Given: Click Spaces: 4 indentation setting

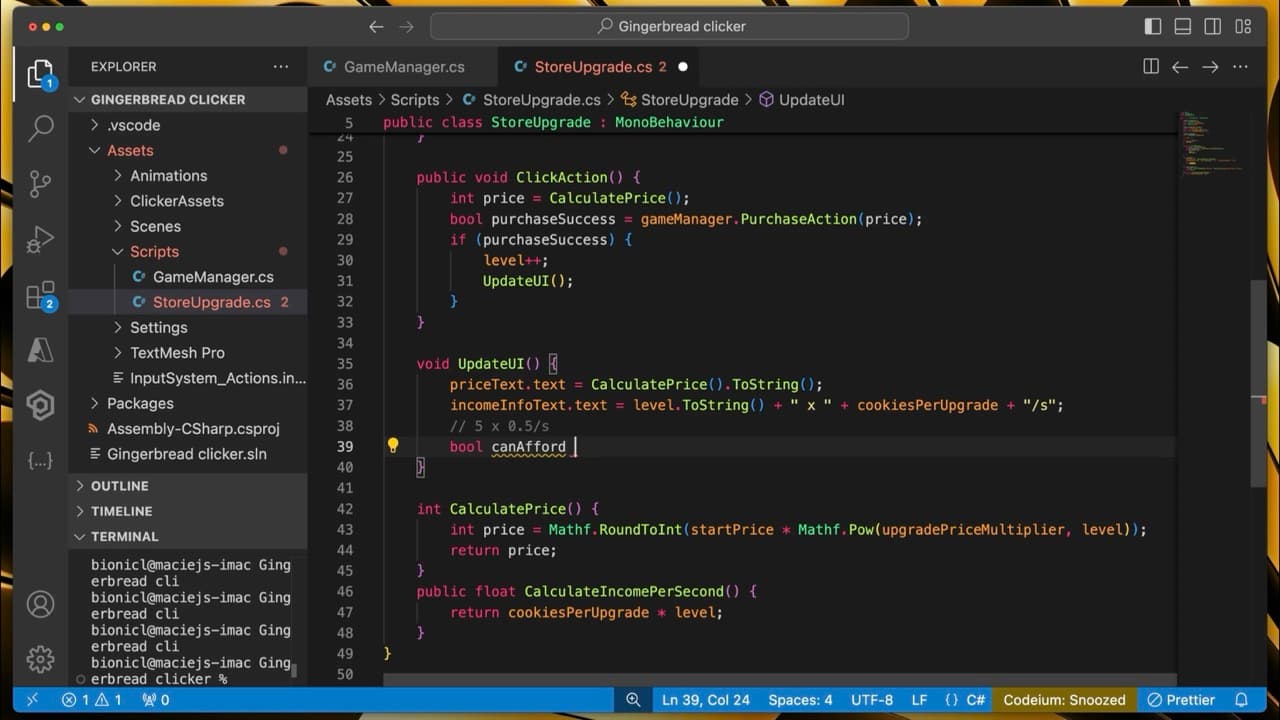Looking at the screenshot, I should [800, 700].
